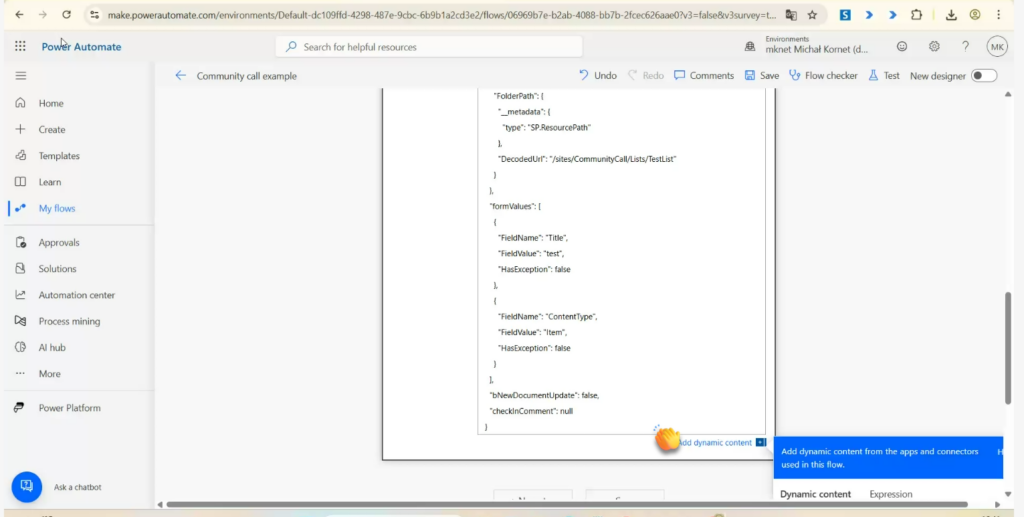The width and height of the screenshot is (1024, 517).
Task: Switch to Dynamic content tab
Action: tap(815, 494)
